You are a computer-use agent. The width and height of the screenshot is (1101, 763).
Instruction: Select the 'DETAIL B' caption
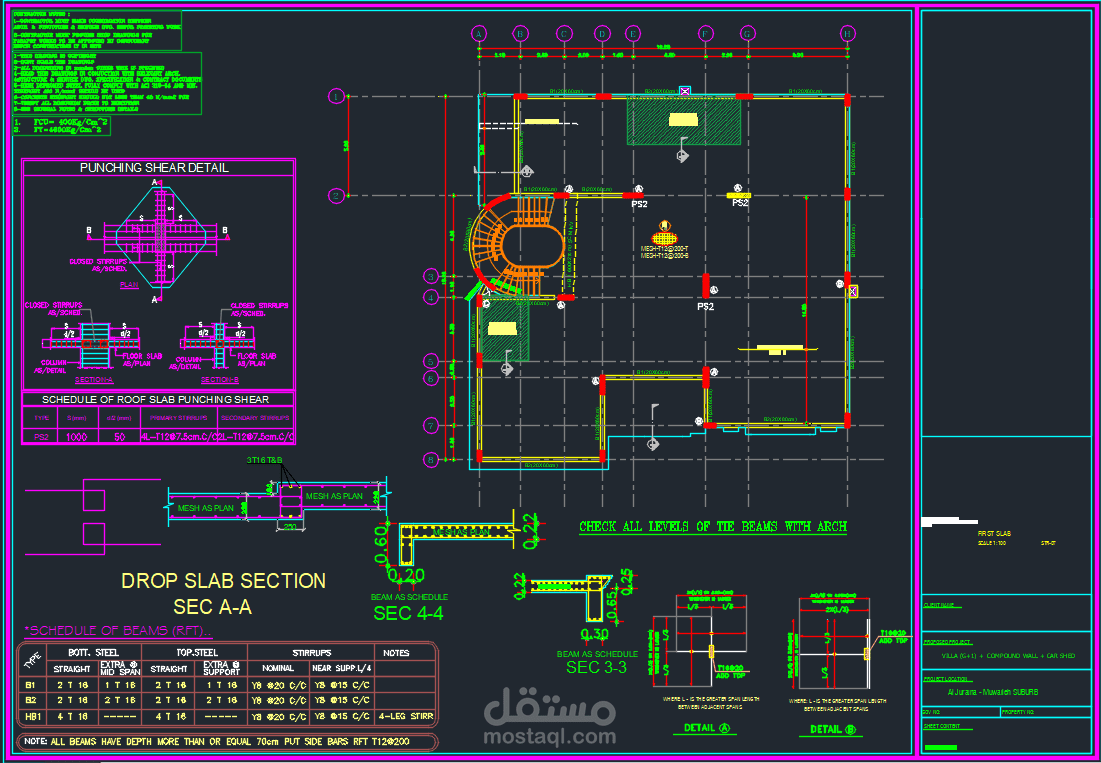click(x=834, y=729)
